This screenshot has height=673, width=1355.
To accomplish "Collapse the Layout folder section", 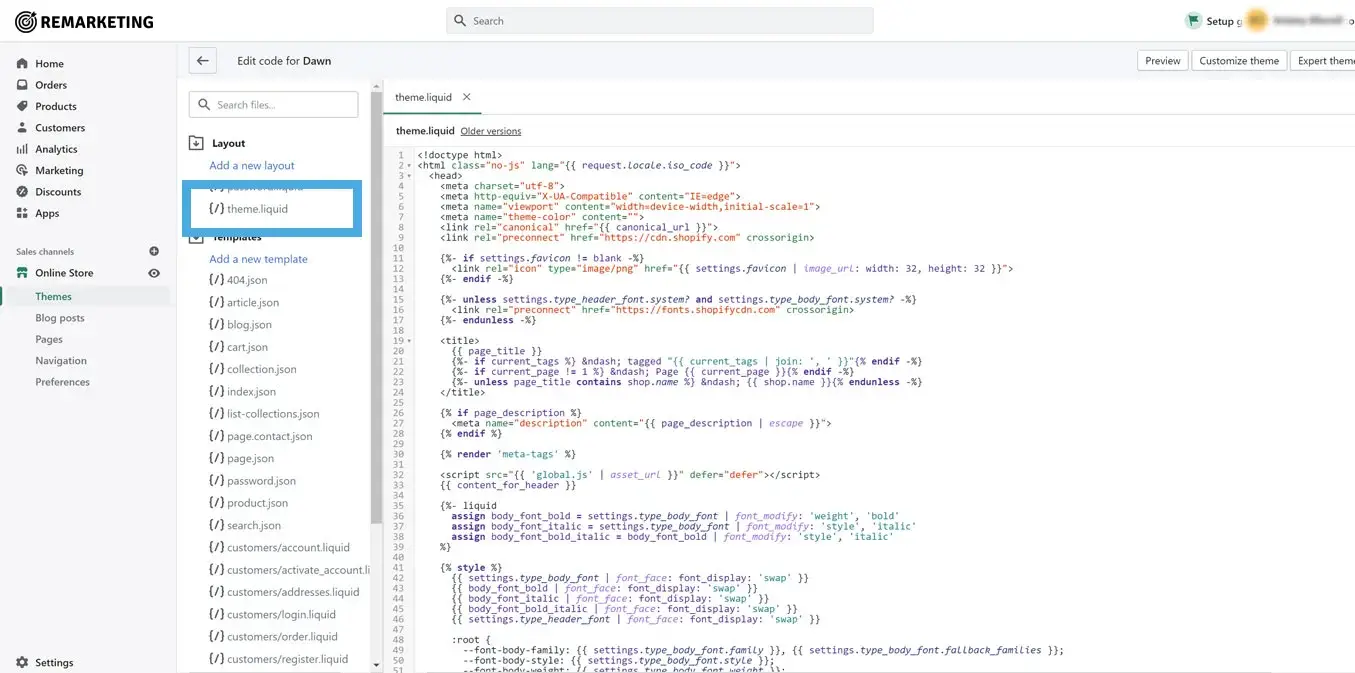I will coord(197,144).
